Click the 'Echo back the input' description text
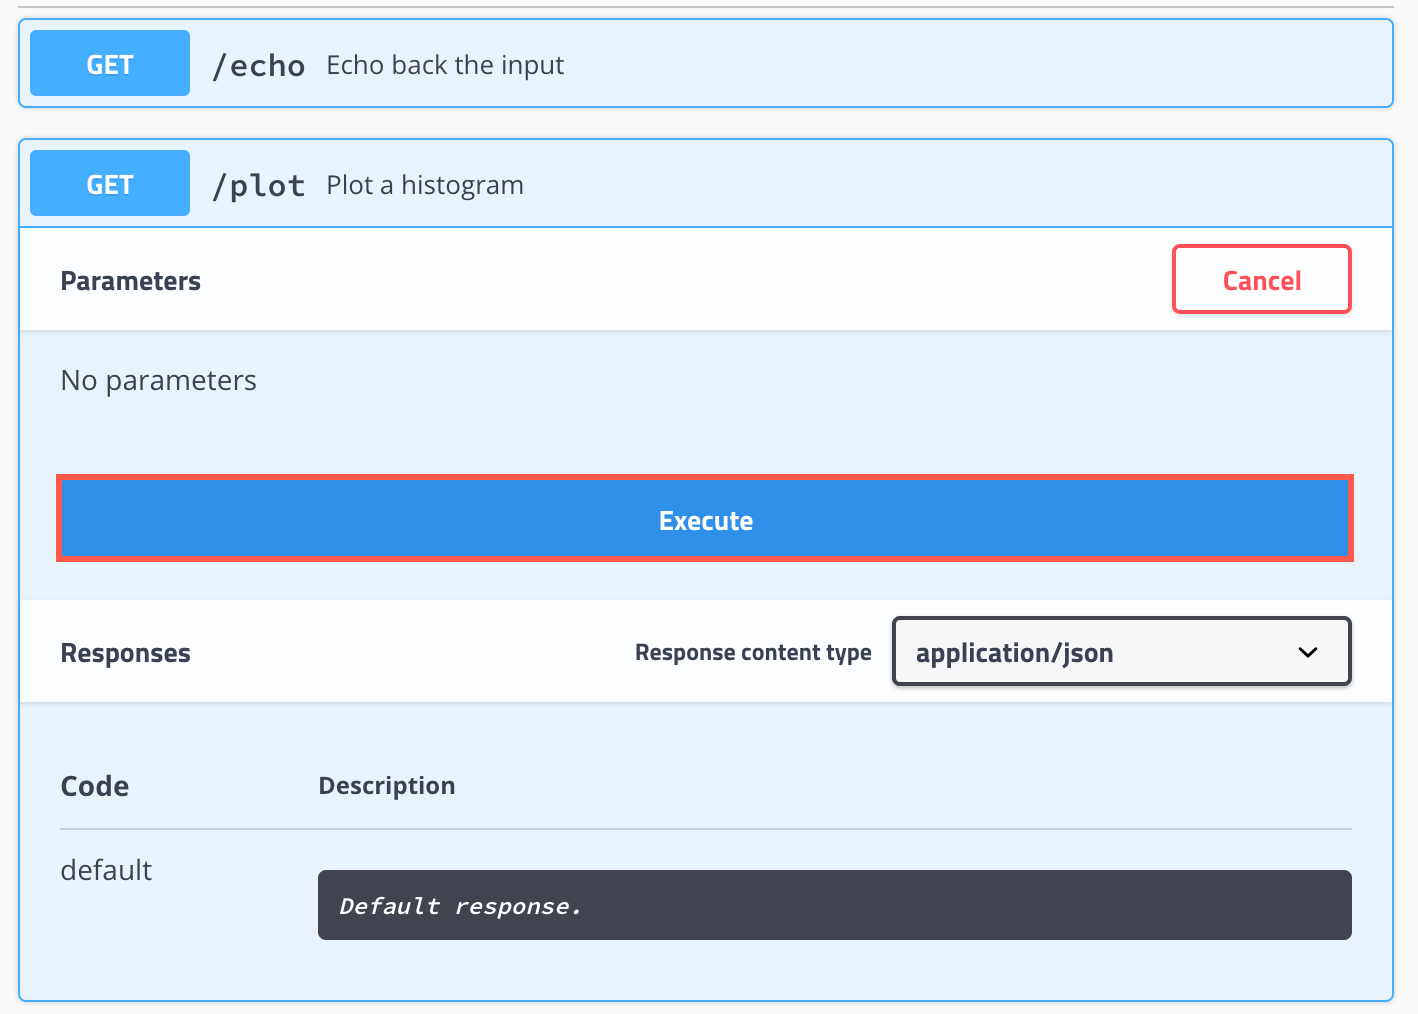The width and height of the screenshot is (1418, 1014). click(x=445, y=64)
